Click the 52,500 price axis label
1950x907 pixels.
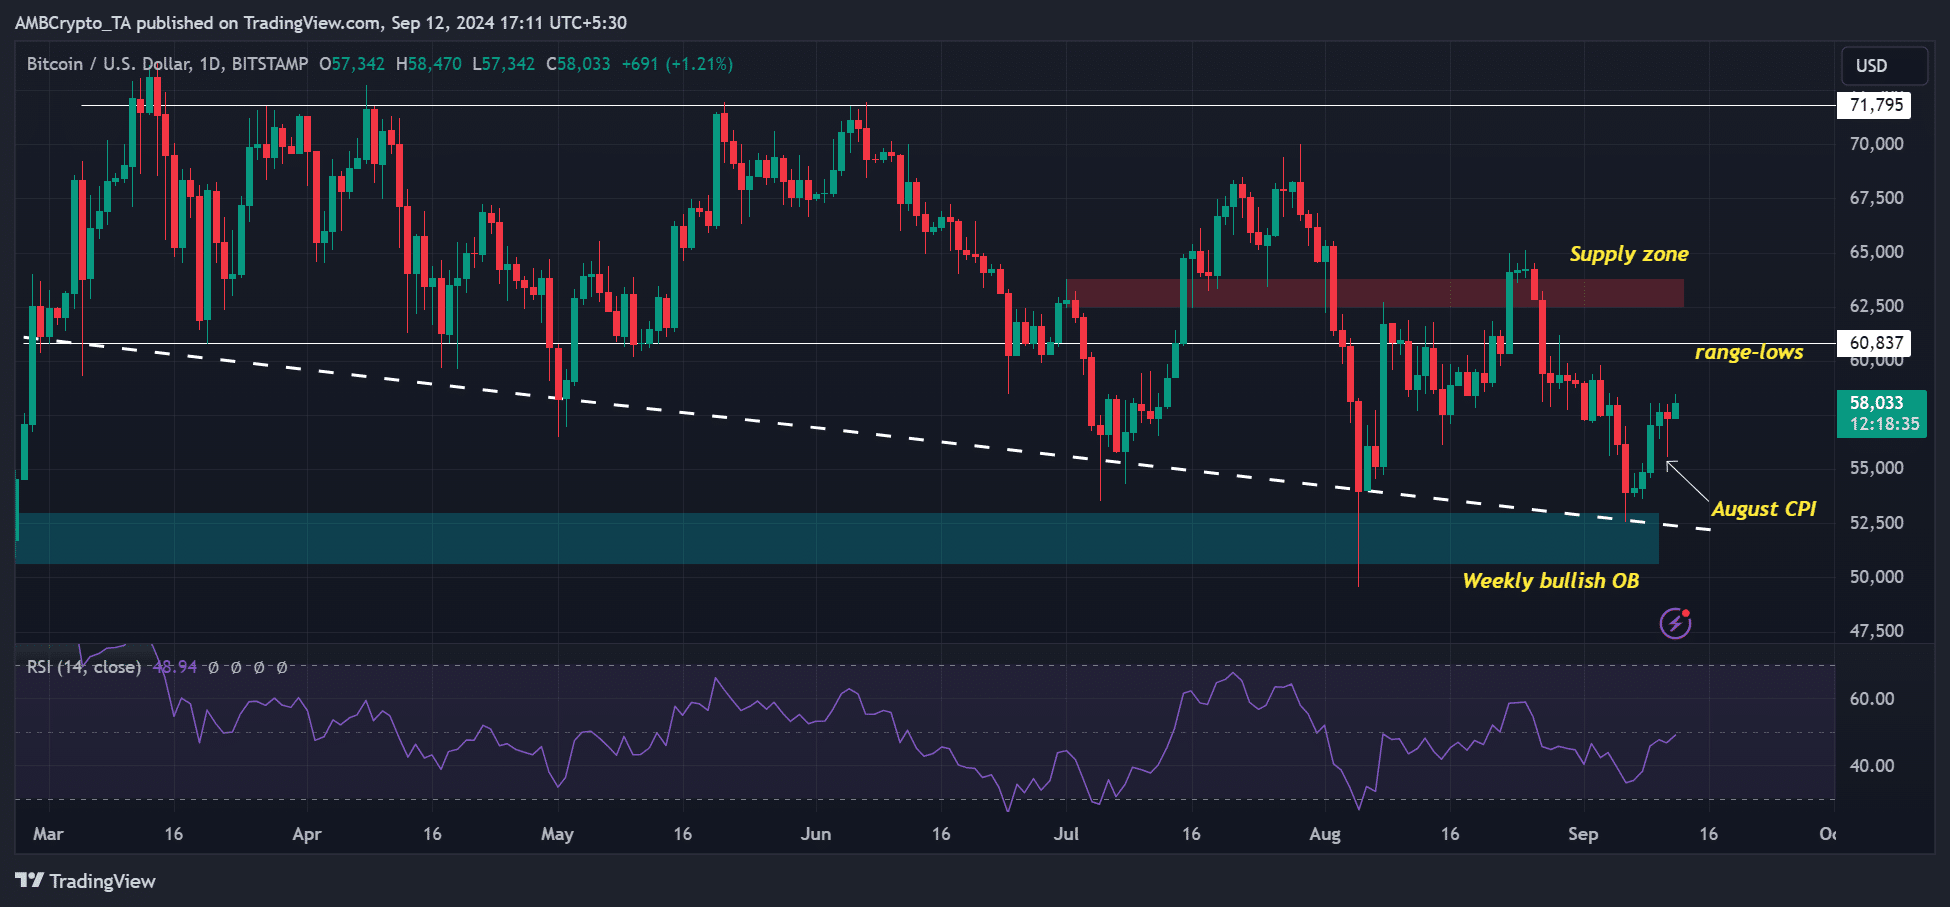[1877, 523]
